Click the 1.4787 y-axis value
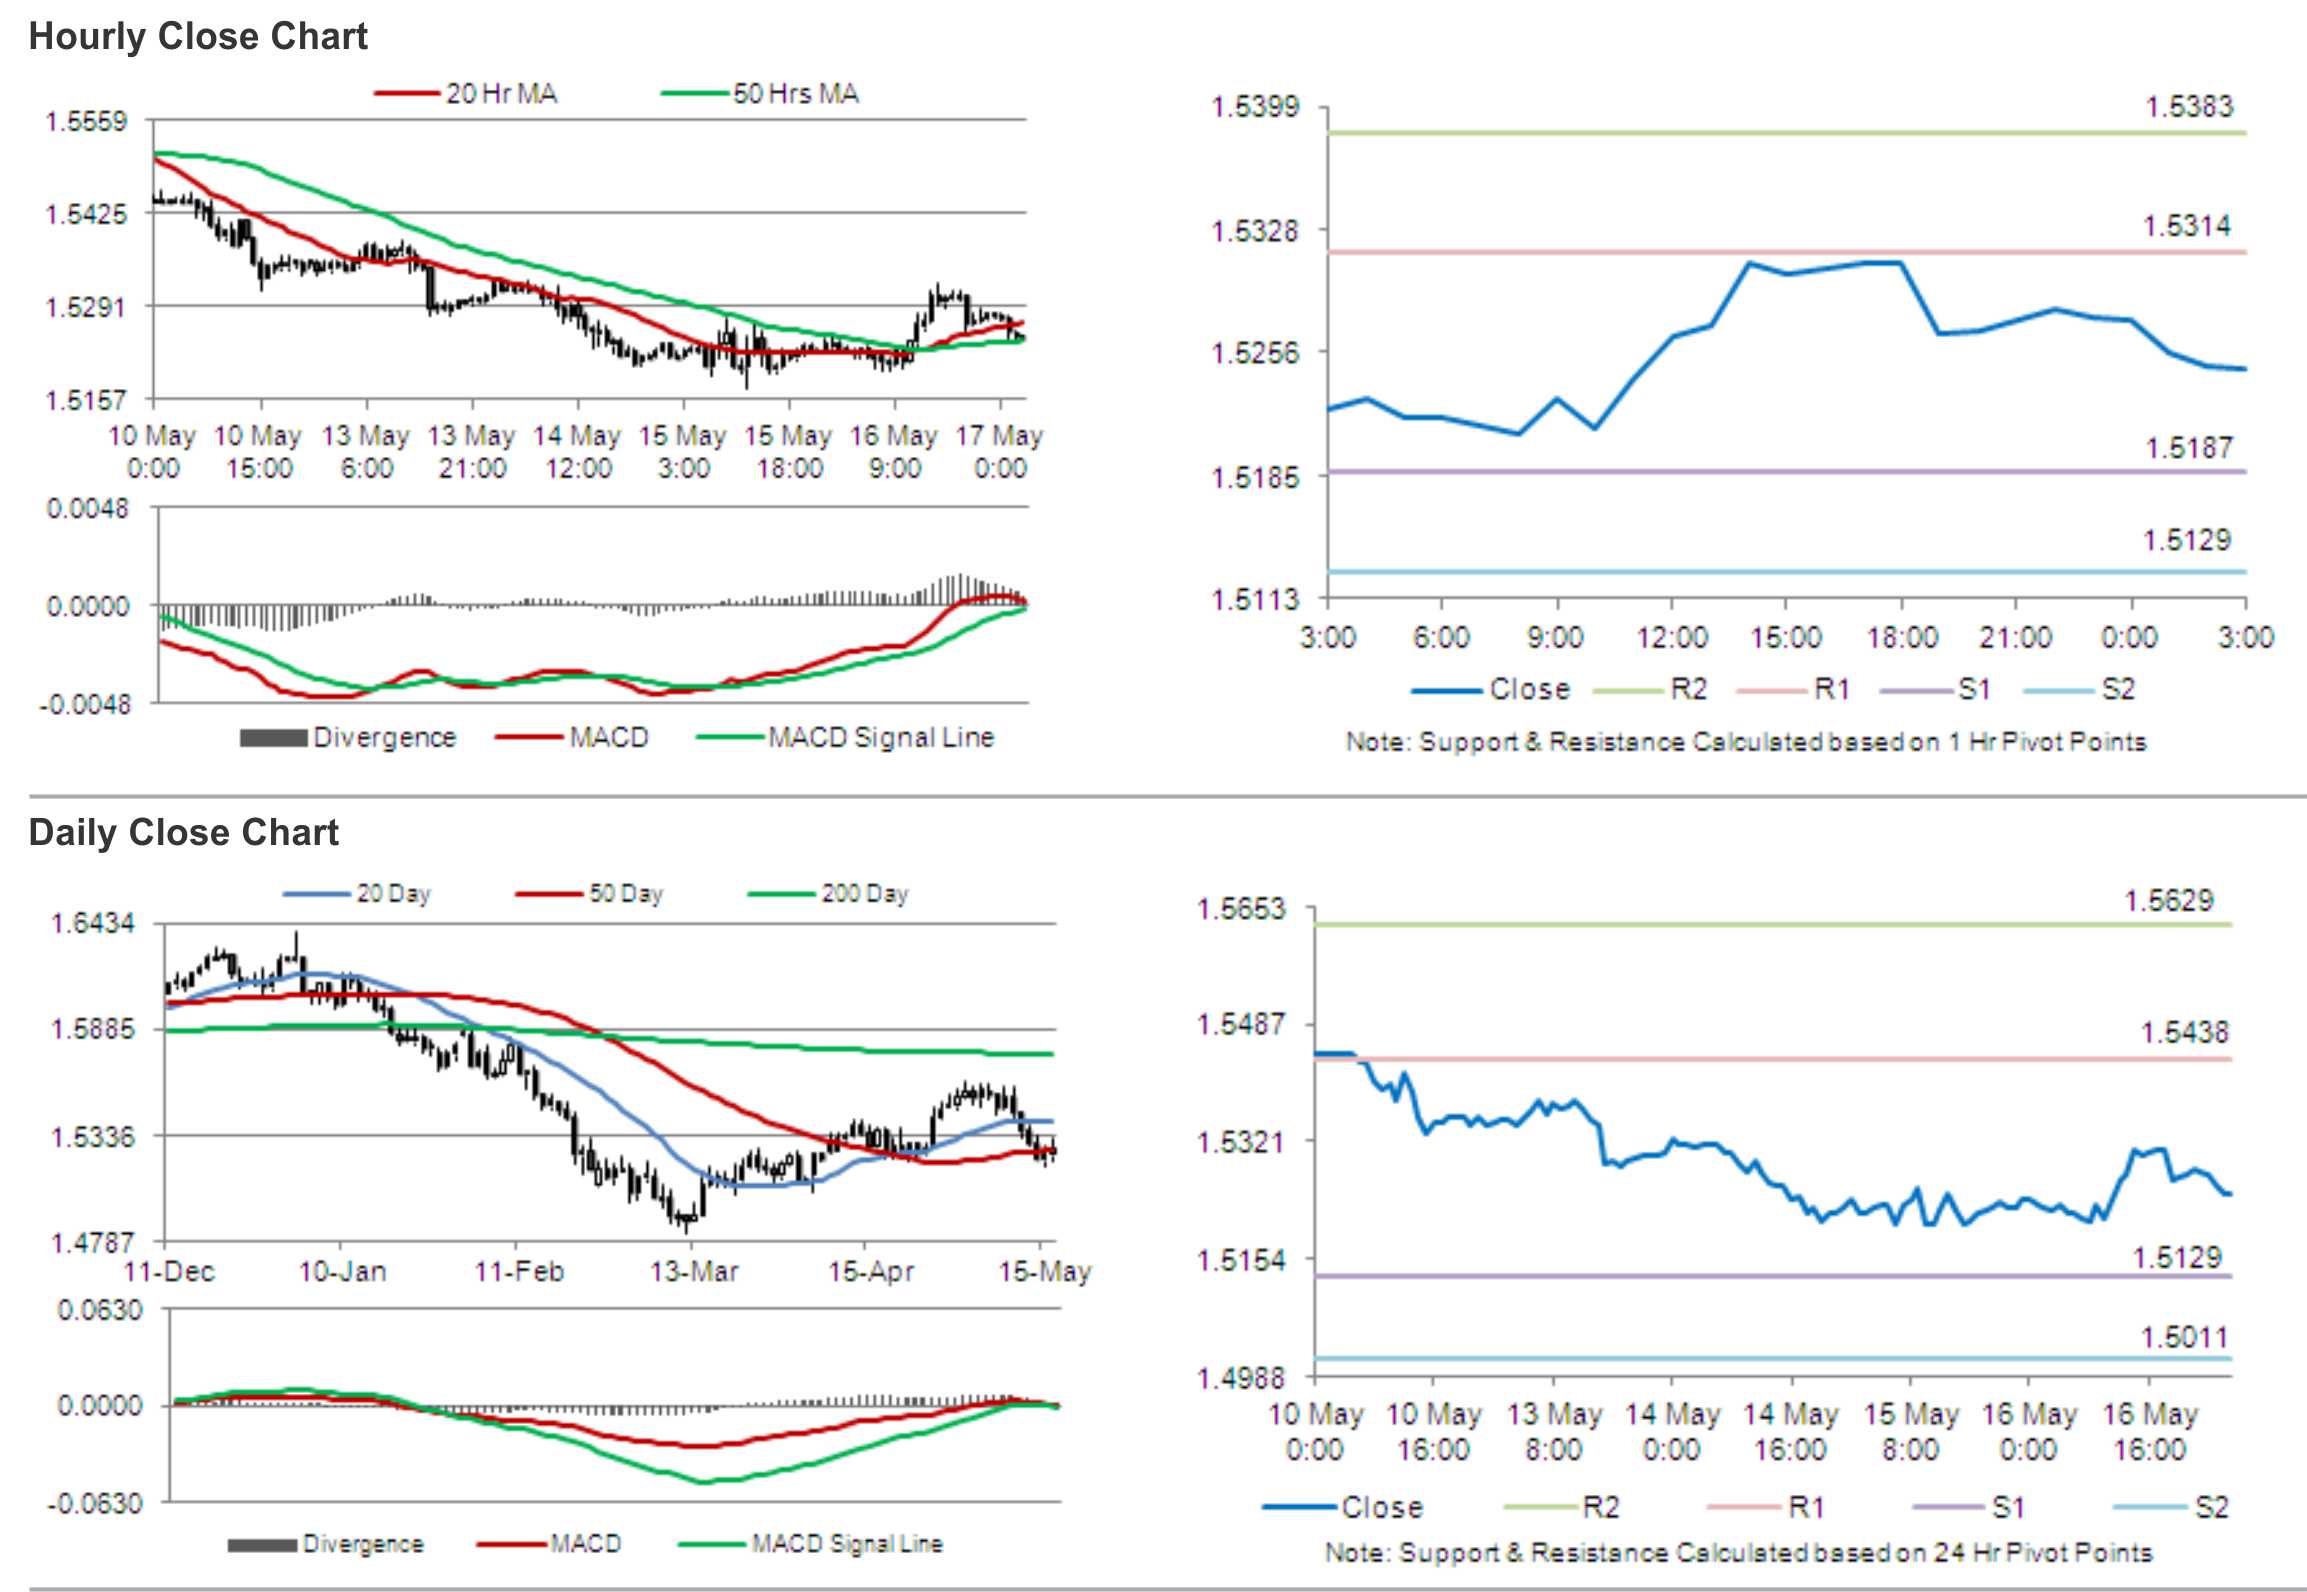The height and width of the screenshot is (1592, 2307). coord(92,1243)
